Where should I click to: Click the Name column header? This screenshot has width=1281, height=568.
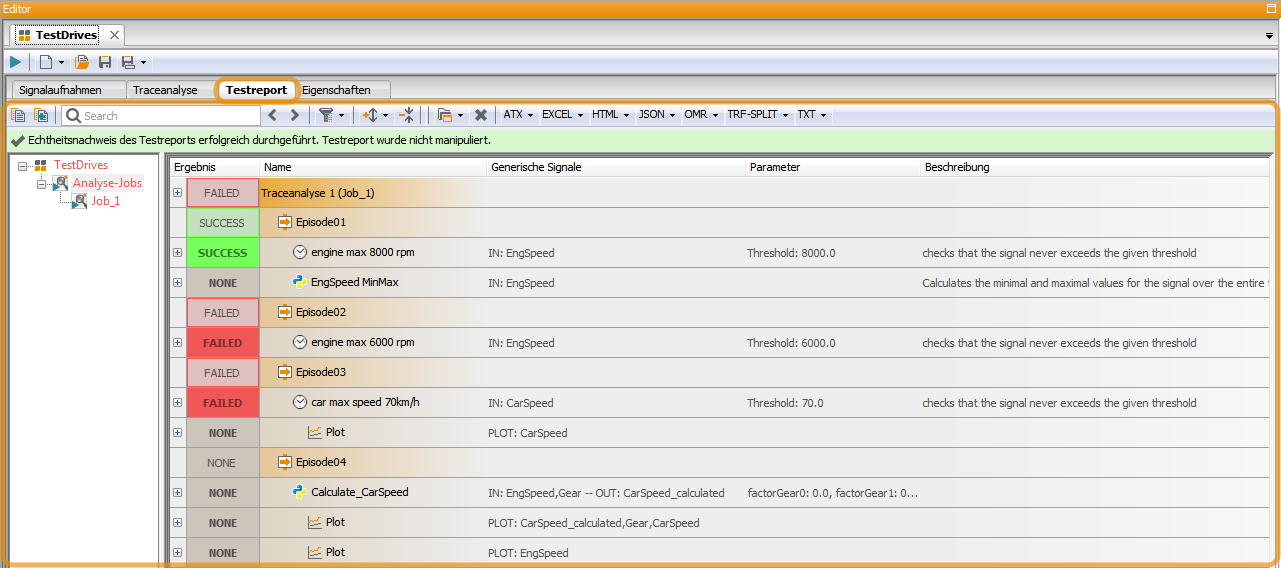tap(374, 167)
